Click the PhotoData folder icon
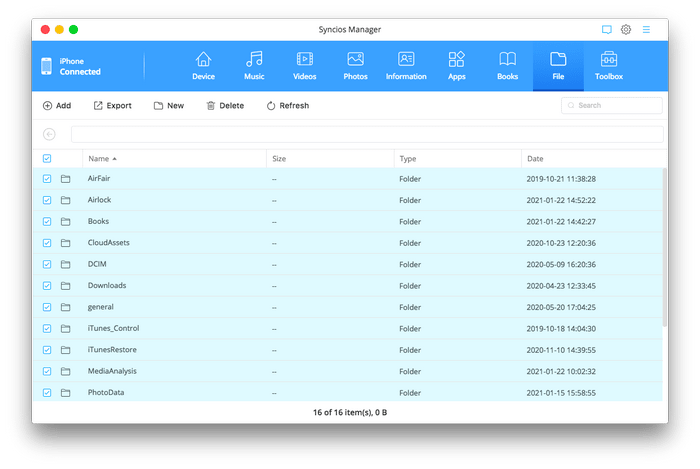The image size is (700, 469). (x=66, y=393)
